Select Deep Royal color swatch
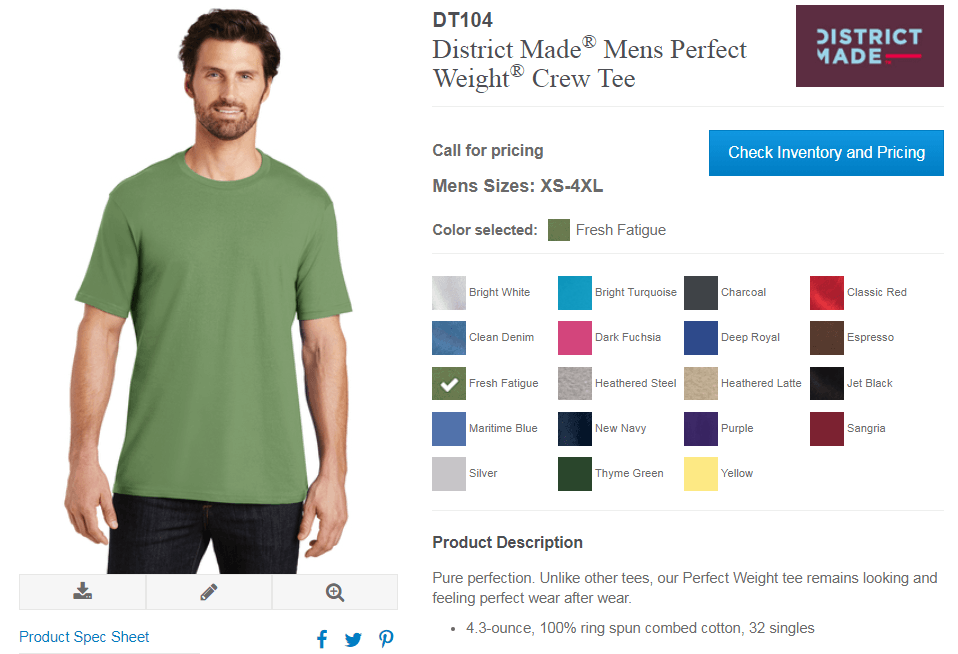The height and width of the screenshot is (654, 958). pyautogui.click(x=701, y=338)
